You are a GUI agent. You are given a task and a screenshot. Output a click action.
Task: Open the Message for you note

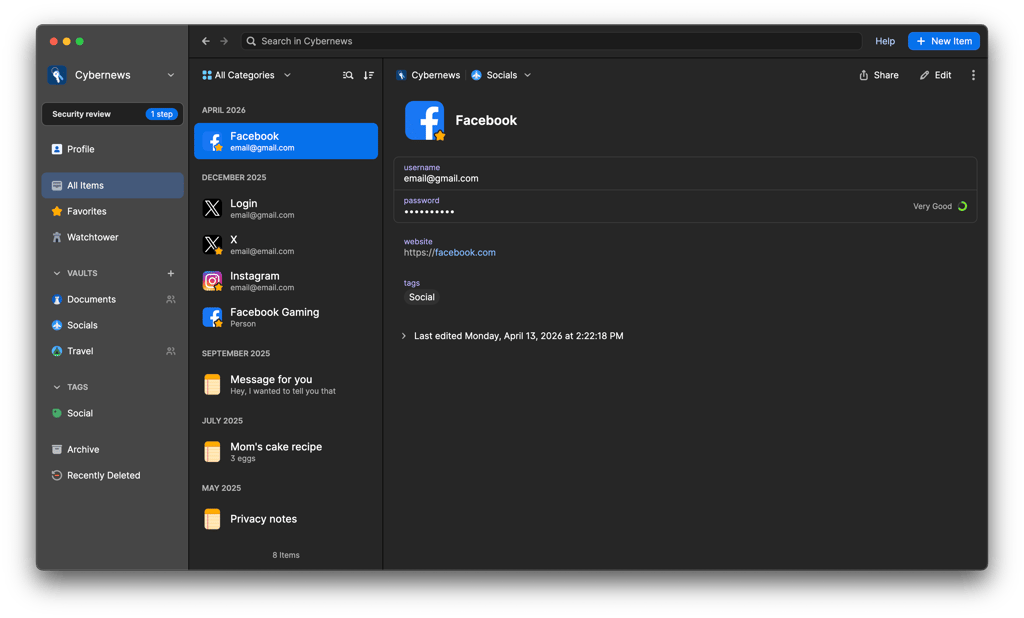[x=286, y=384]
